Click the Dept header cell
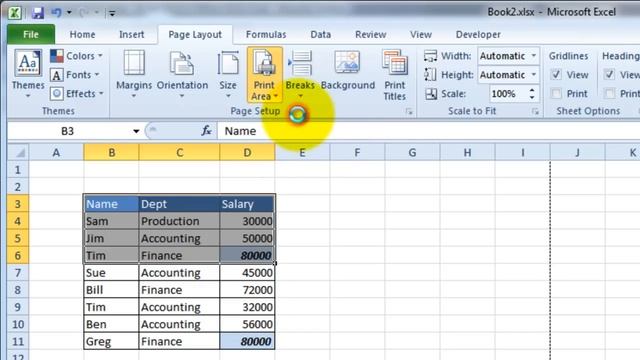This screenshot has width=640, height=360. 179,204
